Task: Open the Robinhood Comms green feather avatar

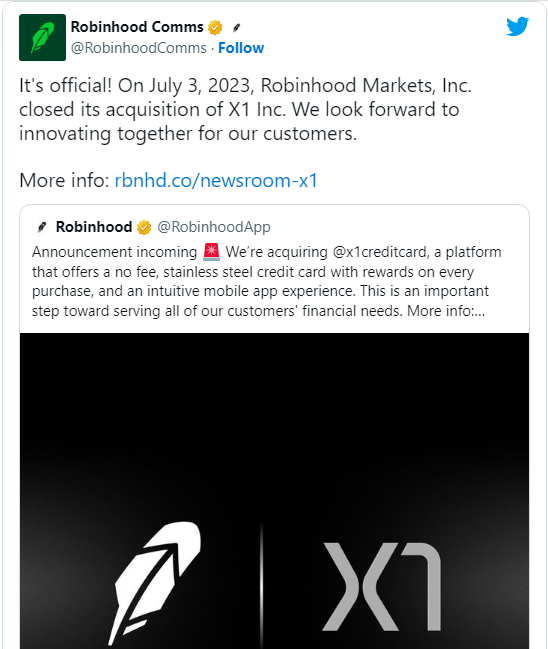Action: coord(42,37)
